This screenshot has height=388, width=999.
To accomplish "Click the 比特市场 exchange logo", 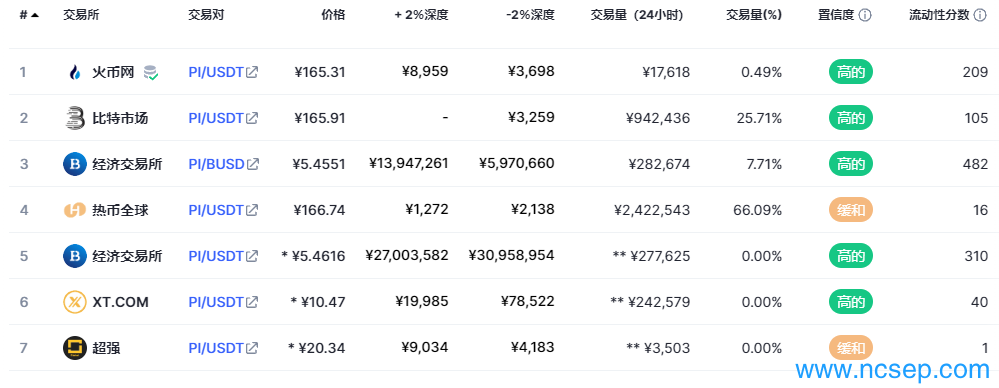I will (75, 118).
